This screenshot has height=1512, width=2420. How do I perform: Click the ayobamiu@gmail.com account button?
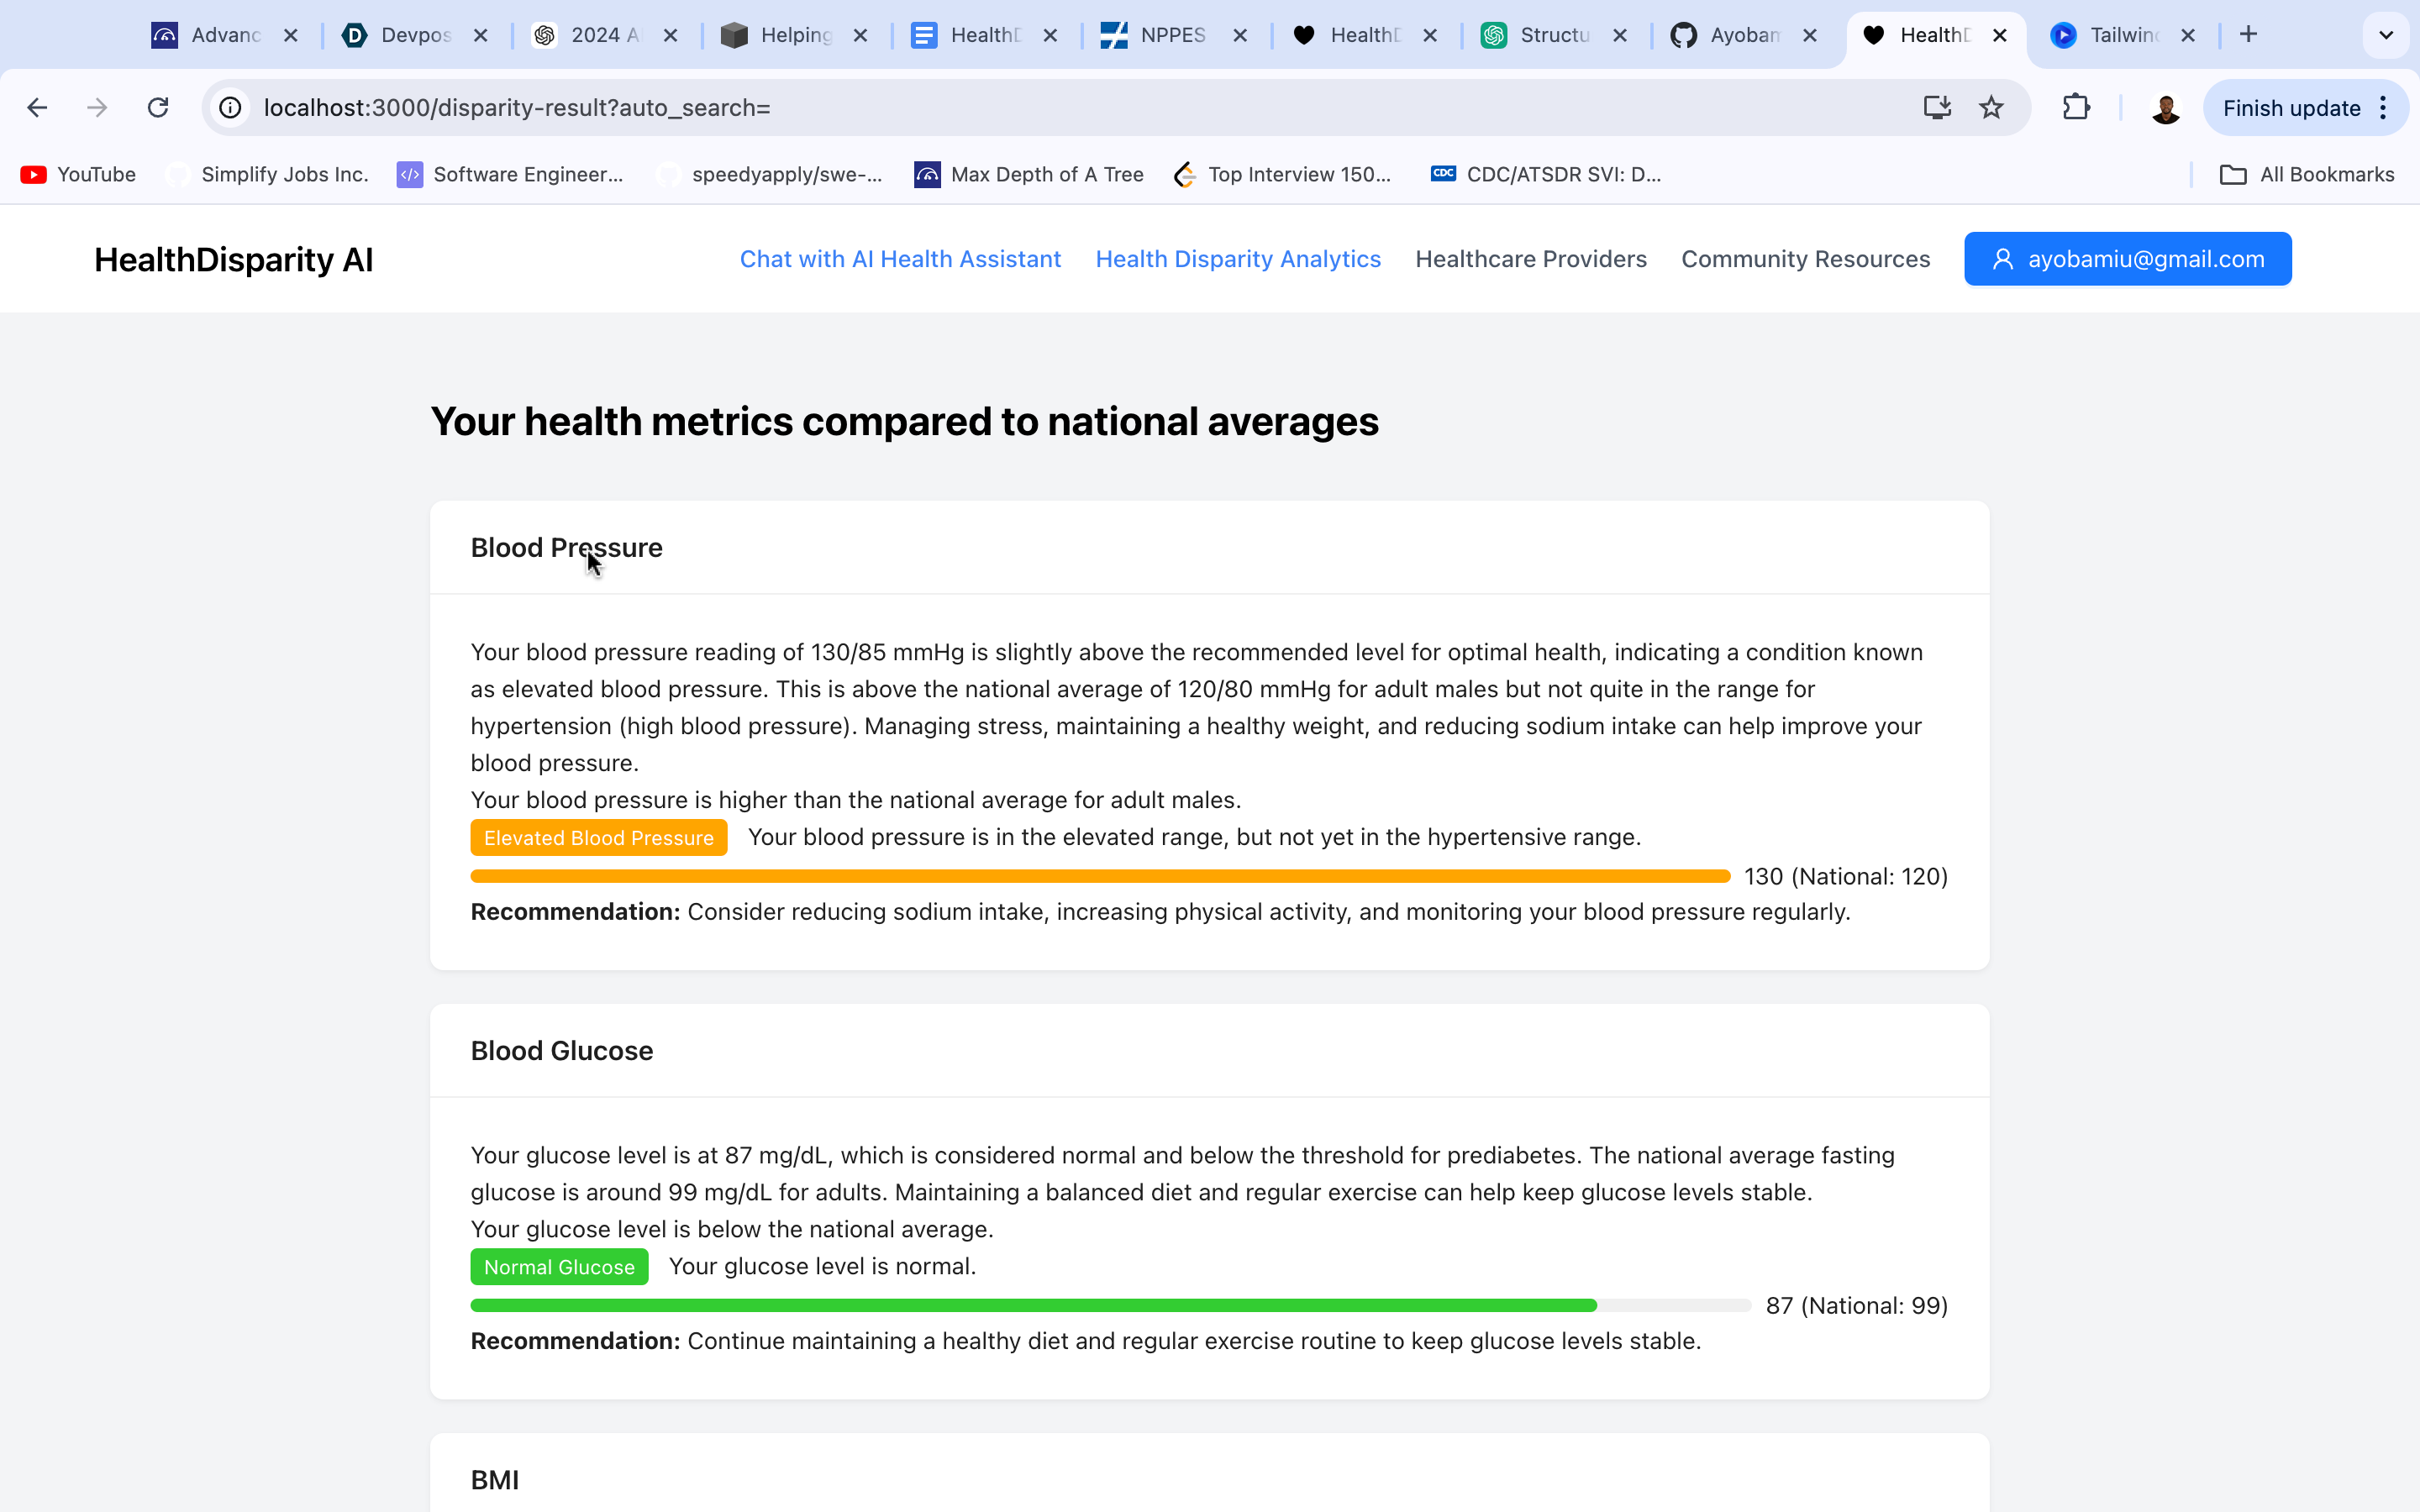click(x=2127, y=259)
